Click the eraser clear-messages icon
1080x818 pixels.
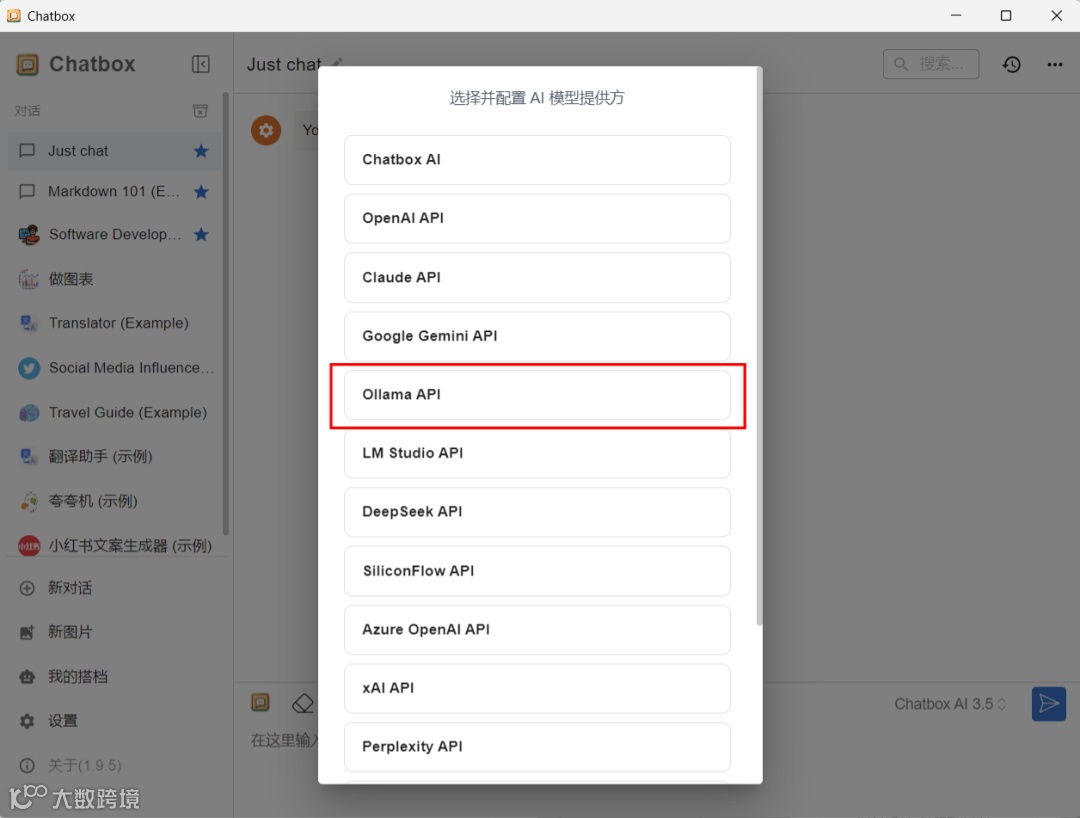pyautogui.click(x=302, y=703)
